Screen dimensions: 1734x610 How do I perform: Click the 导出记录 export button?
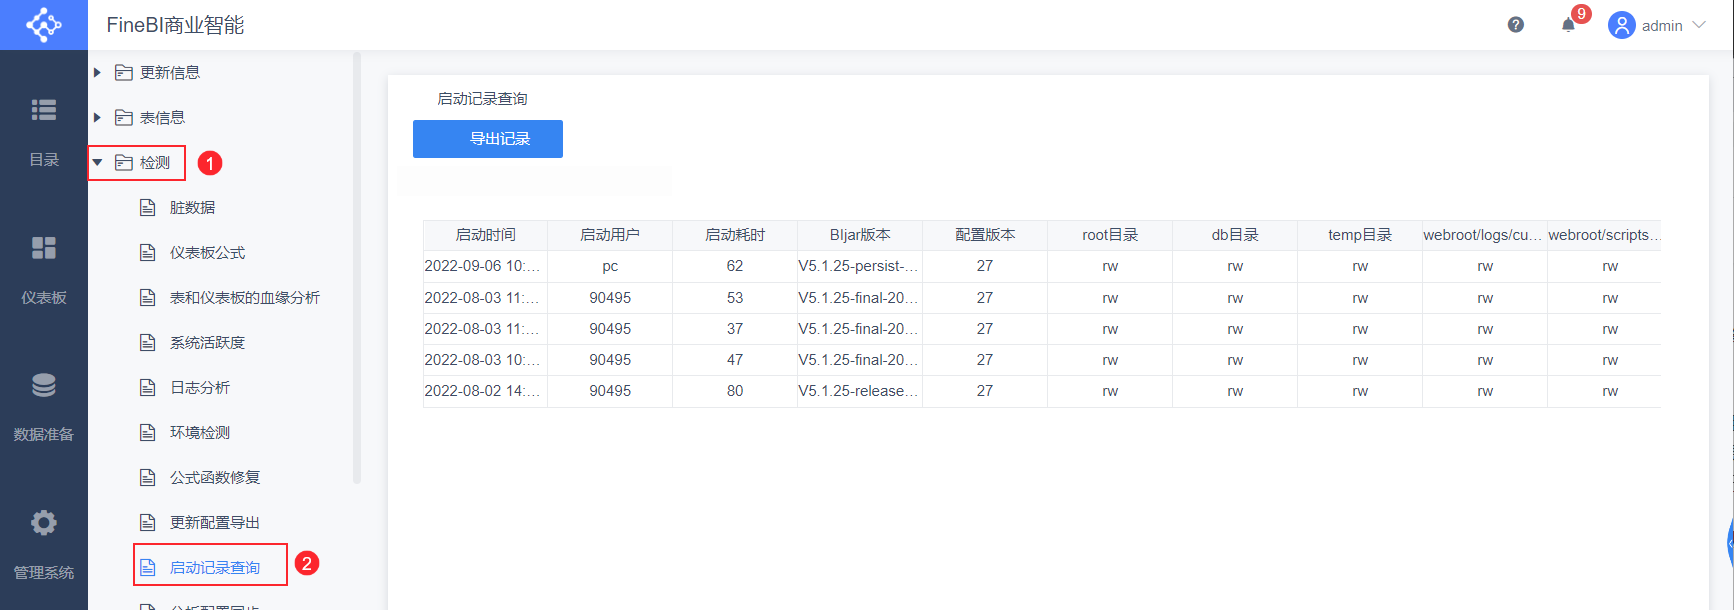(488, 139)
